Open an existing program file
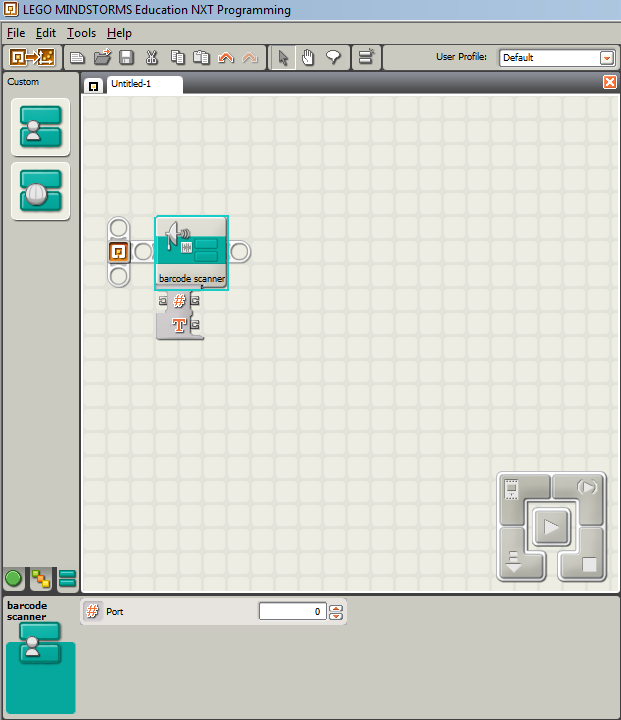This screenshot has height=720, width=621. 102,57
